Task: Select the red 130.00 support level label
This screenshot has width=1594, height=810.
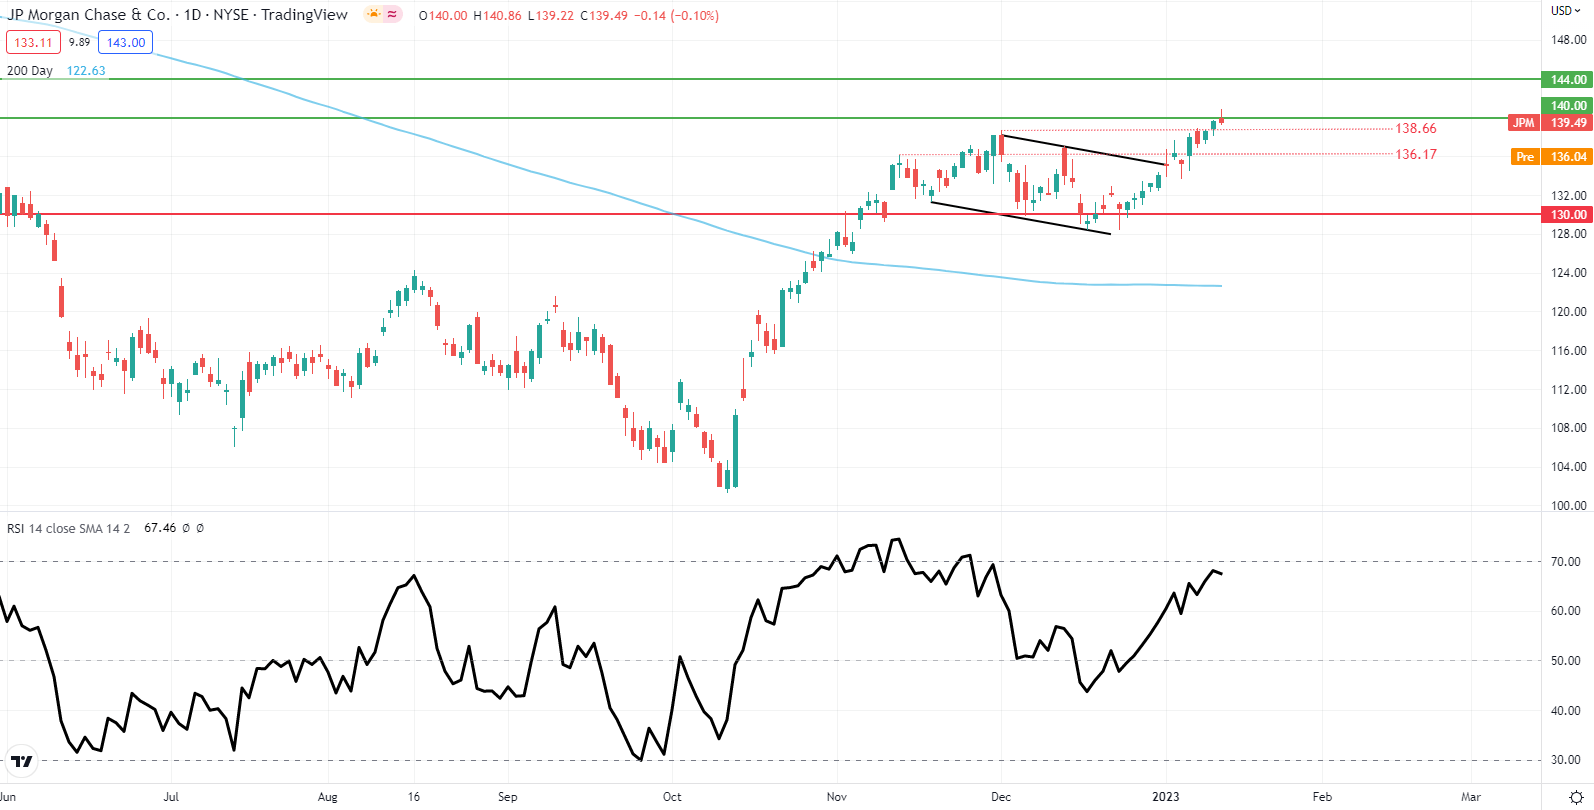Action: 1568,215
